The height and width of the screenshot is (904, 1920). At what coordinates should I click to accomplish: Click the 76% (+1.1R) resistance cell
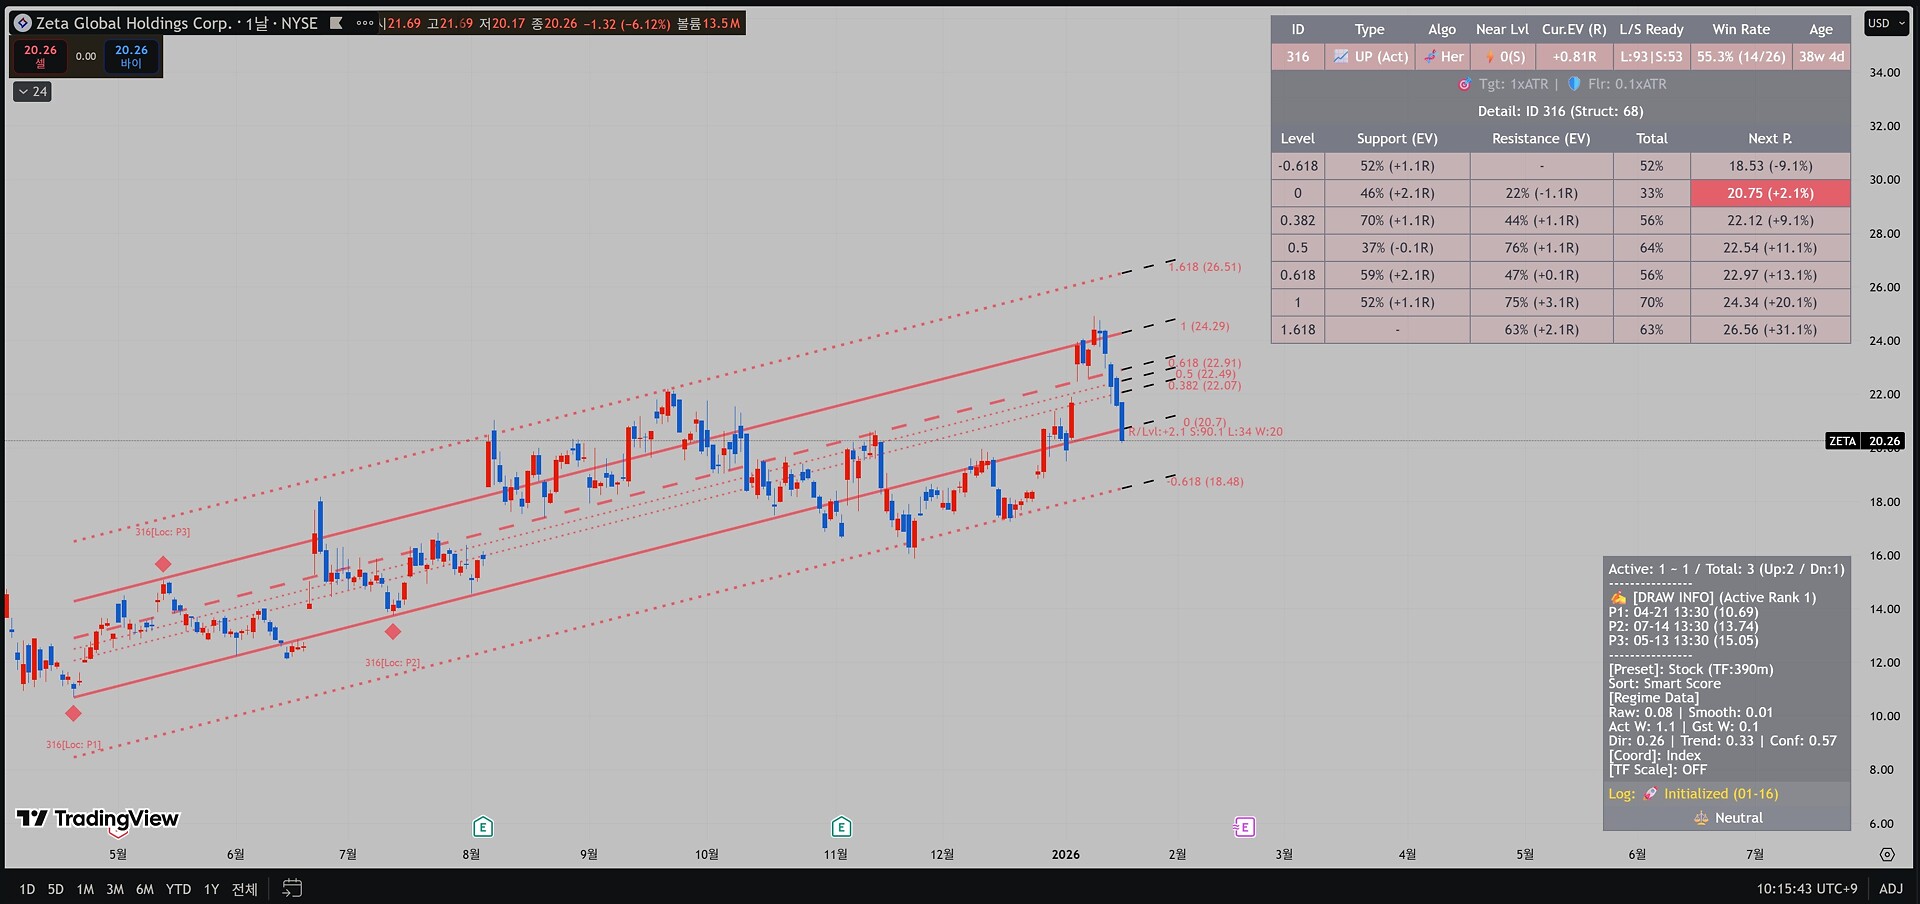(1541, 248)
